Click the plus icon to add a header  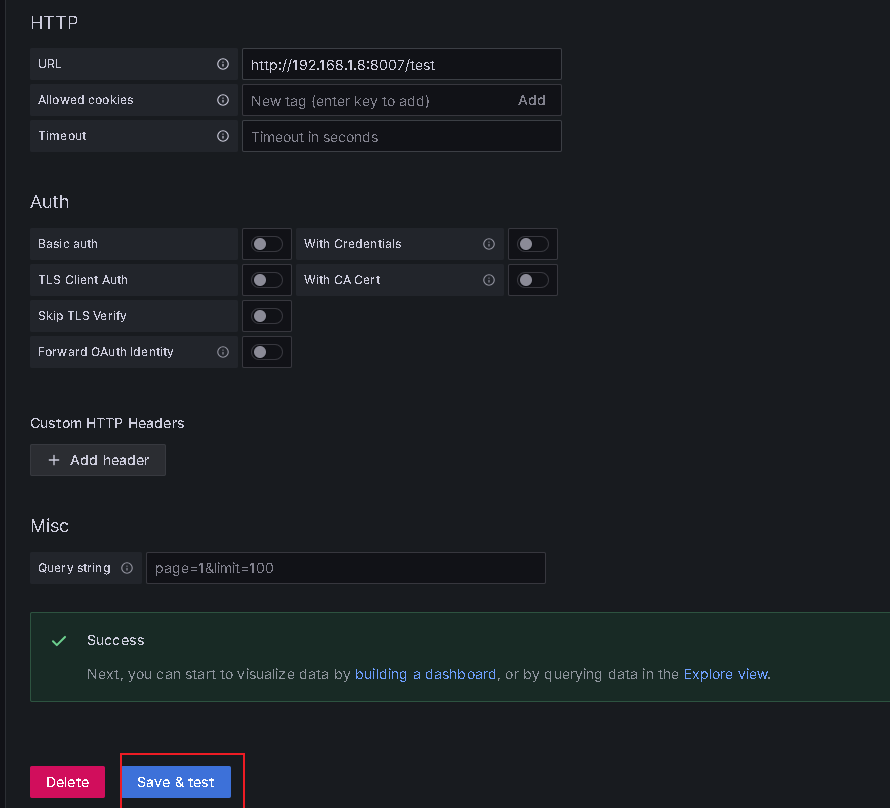[53, 460]
